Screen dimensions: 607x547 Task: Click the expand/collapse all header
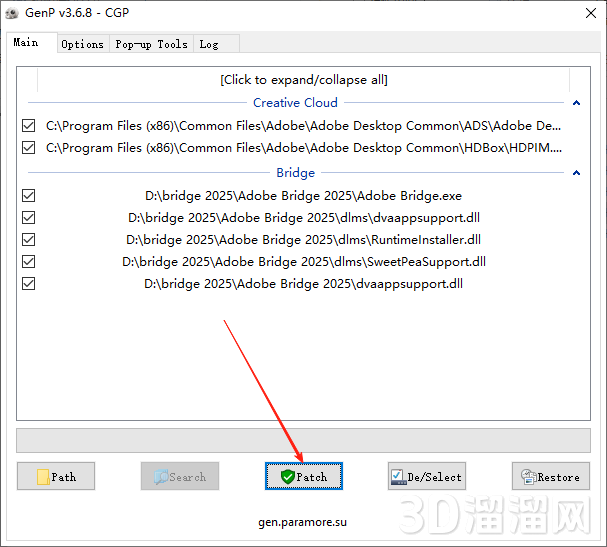(304, 80)
